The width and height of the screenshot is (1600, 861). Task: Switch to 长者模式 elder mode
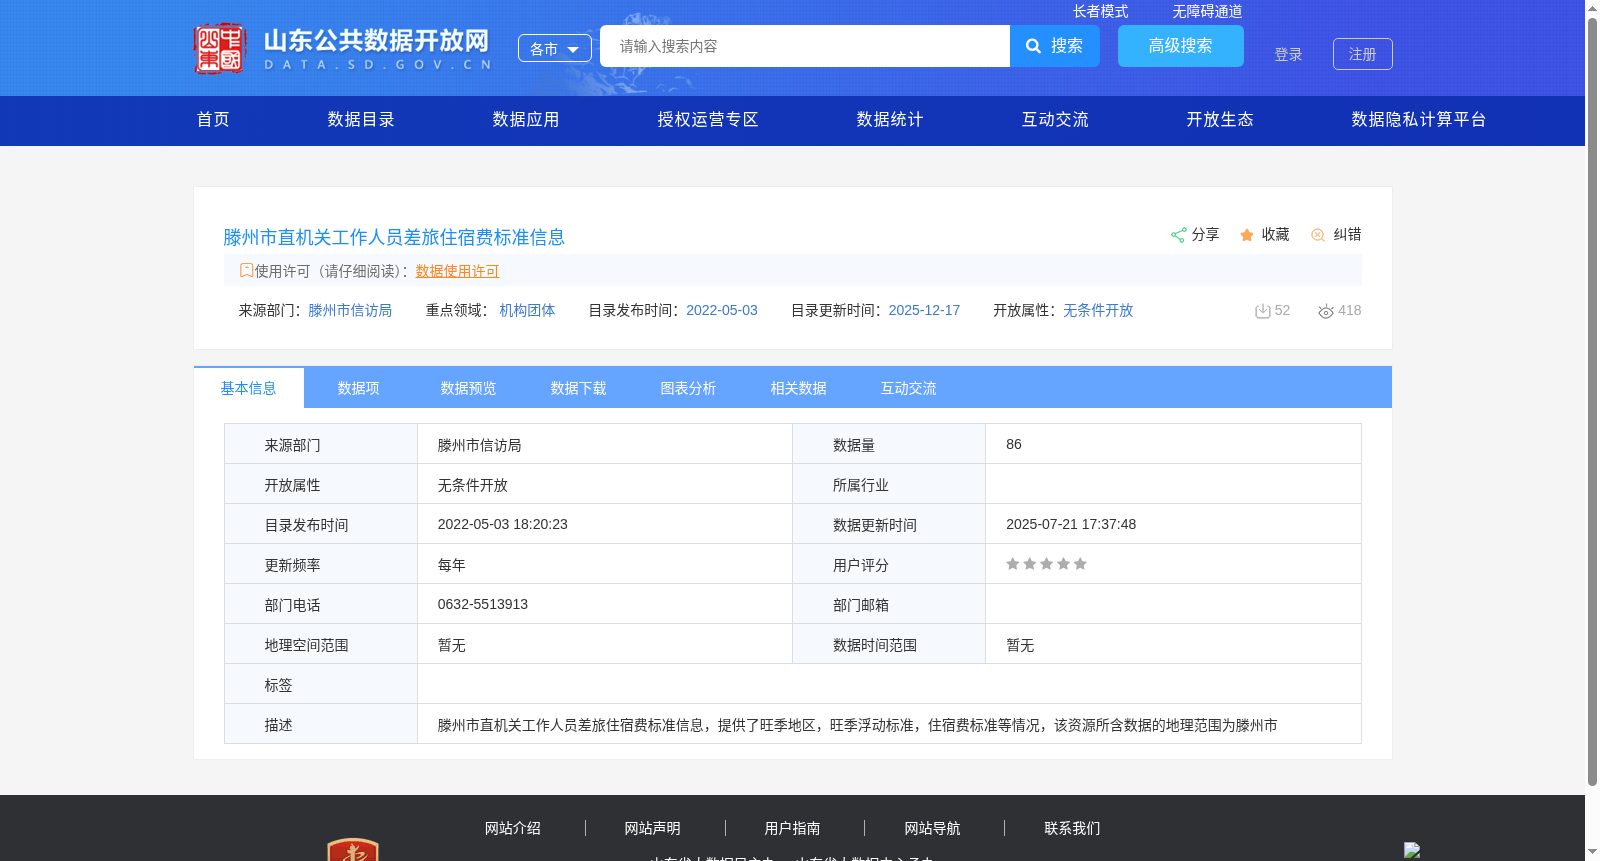tap(1100, 11)
